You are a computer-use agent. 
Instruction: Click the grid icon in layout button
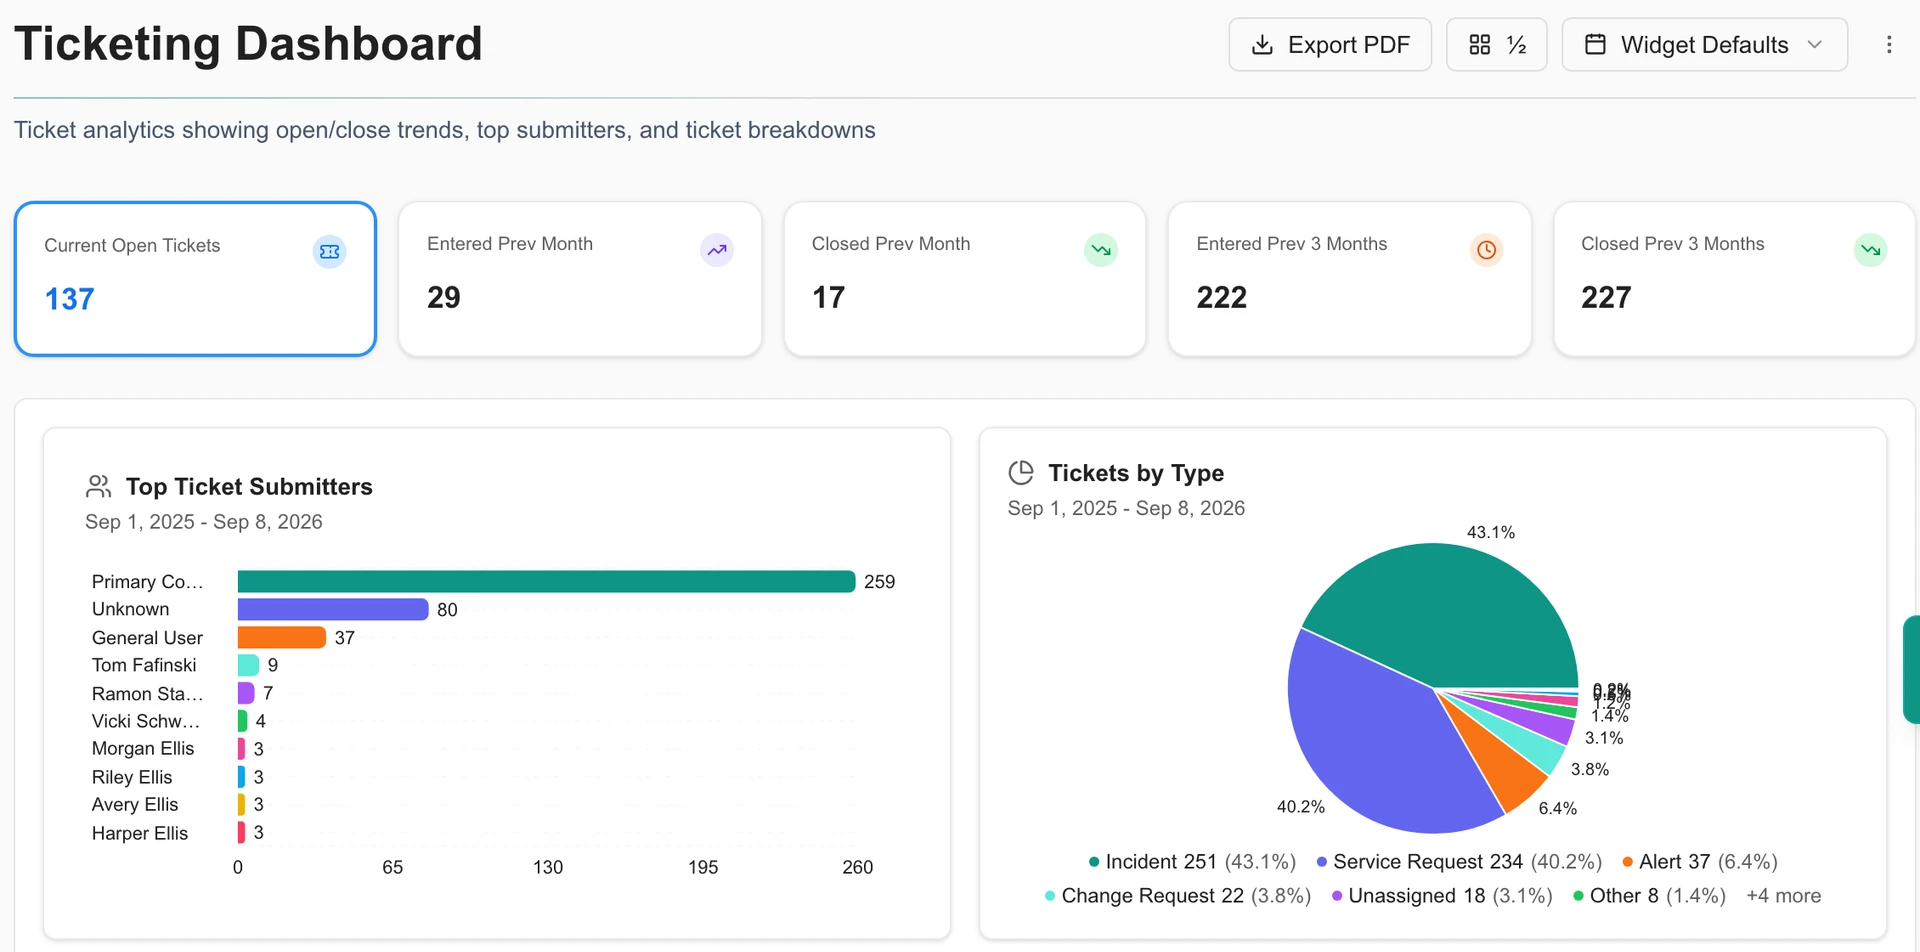point(1480,45)
